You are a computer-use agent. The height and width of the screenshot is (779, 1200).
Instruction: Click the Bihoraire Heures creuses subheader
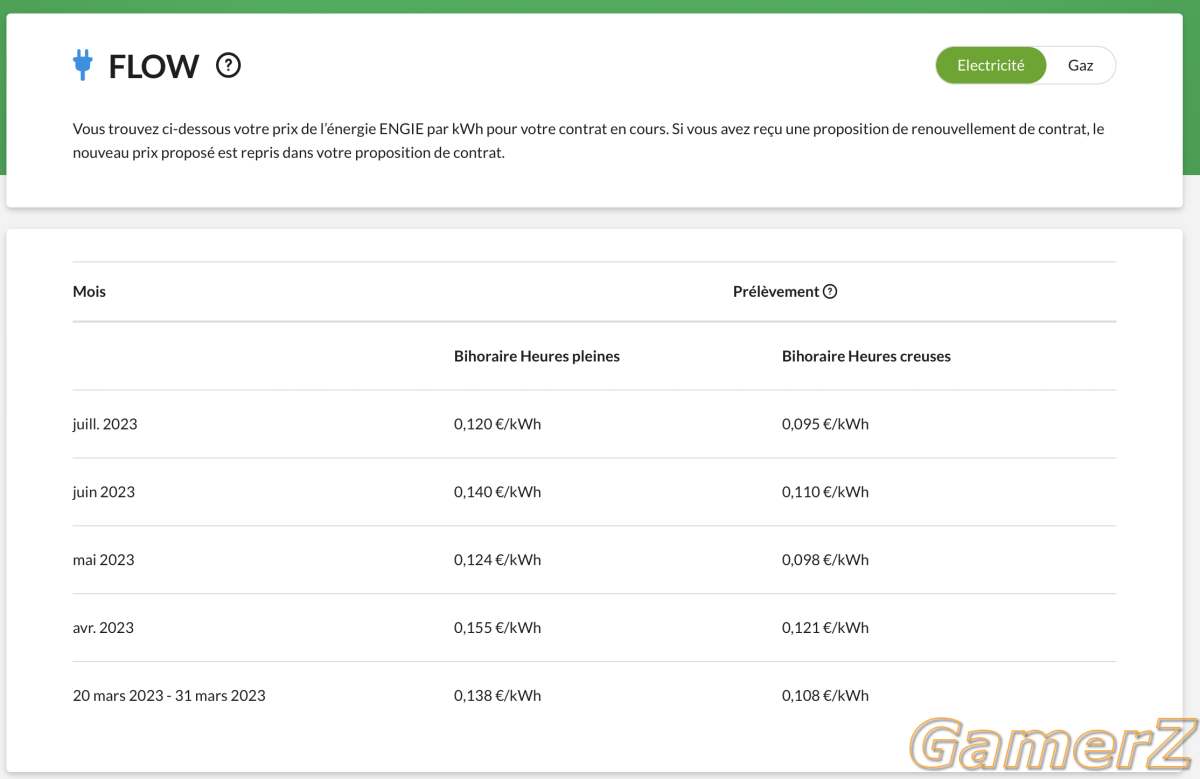tap(866, 356)
